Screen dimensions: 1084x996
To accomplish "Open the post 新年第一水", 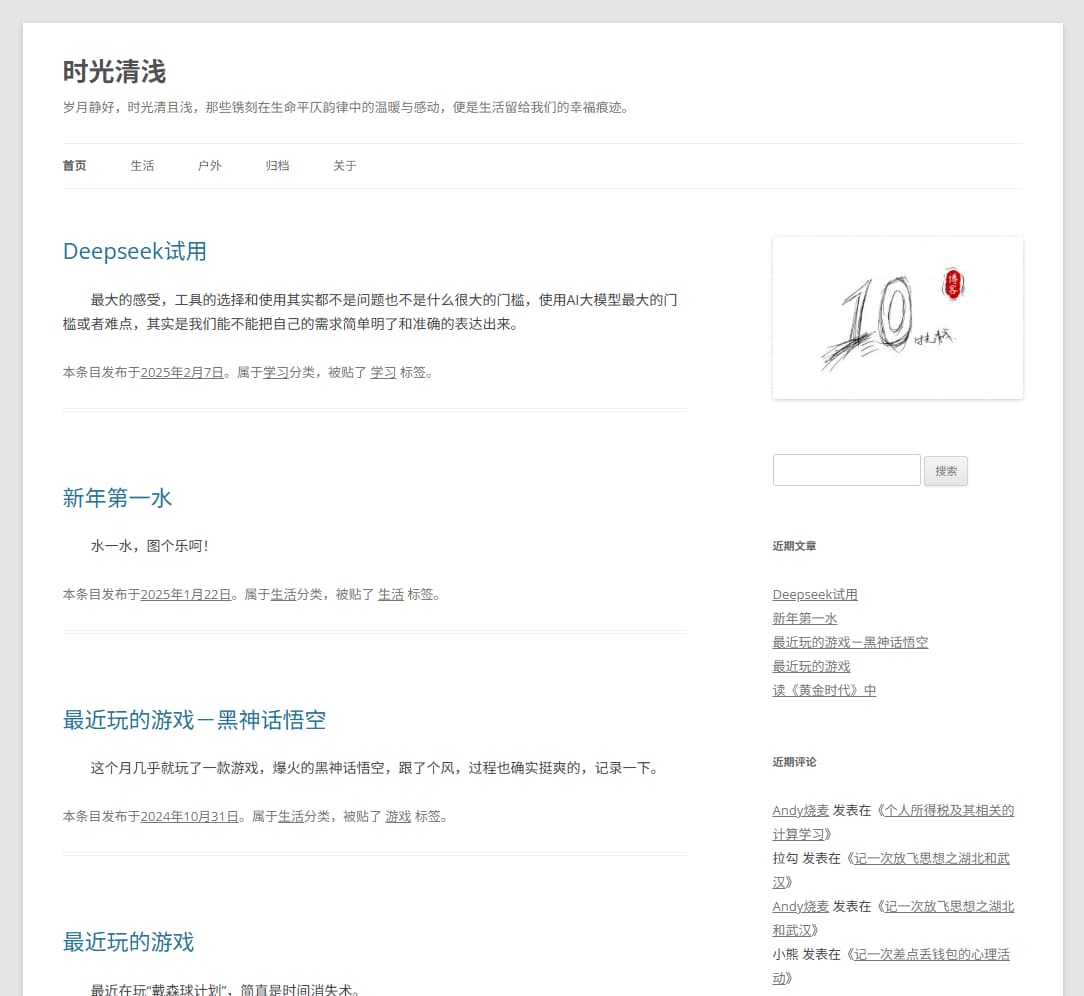I will click(117, 498).
